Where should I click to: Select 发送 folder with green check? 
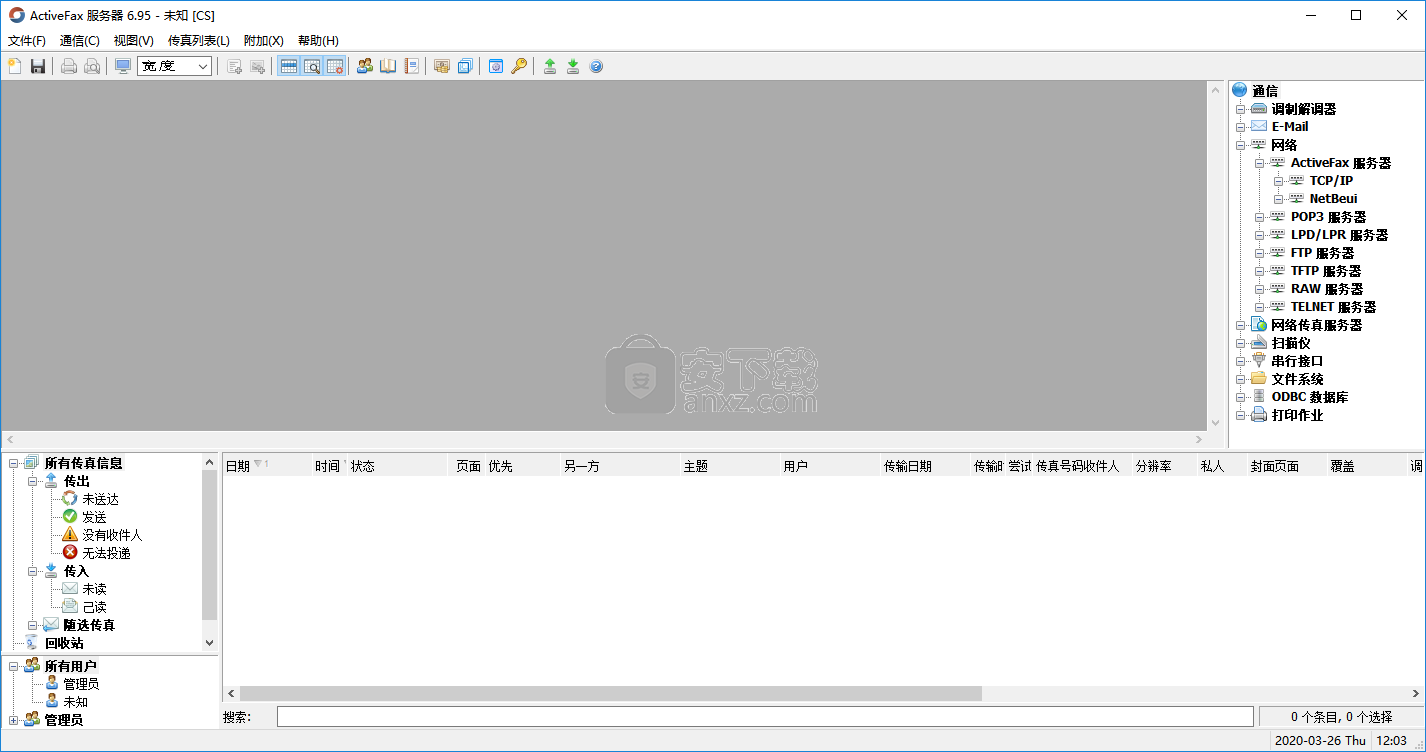point(94,517)
